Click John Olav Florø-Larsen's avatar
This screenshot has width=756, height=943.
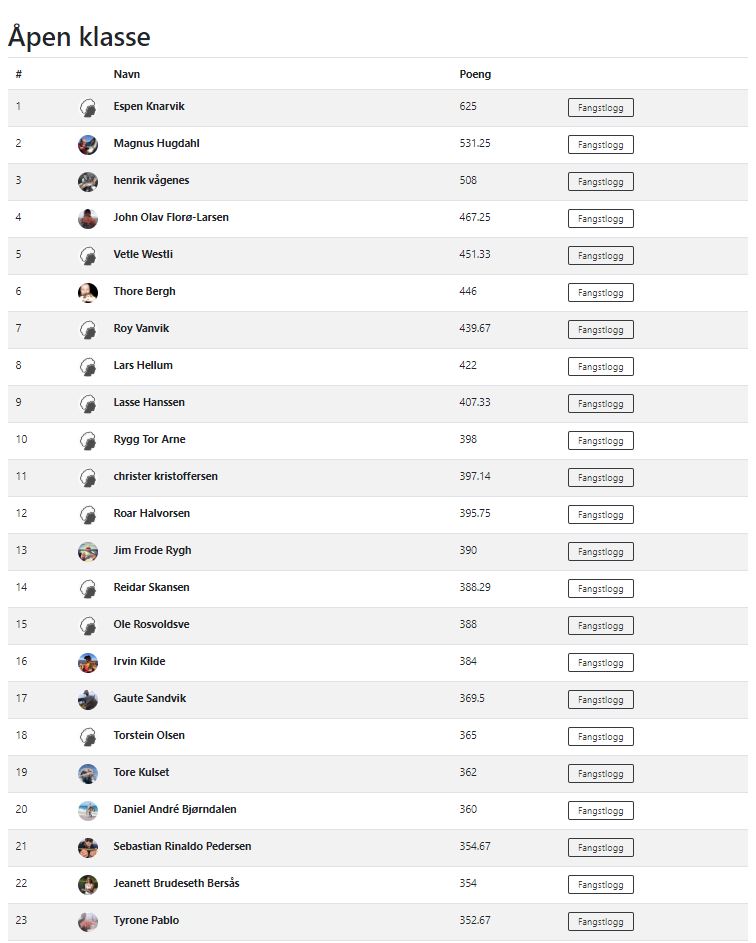[x=88, y=218]
